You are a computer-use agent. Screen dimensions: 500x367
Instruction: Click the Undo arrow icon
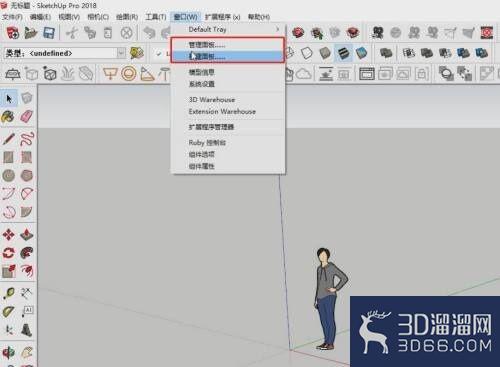click(149, 33)
